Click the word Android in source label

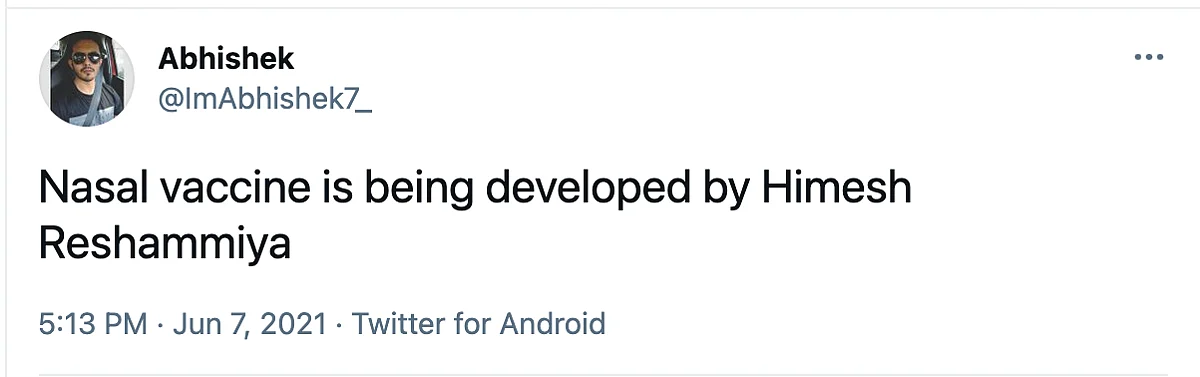point(553,324)
